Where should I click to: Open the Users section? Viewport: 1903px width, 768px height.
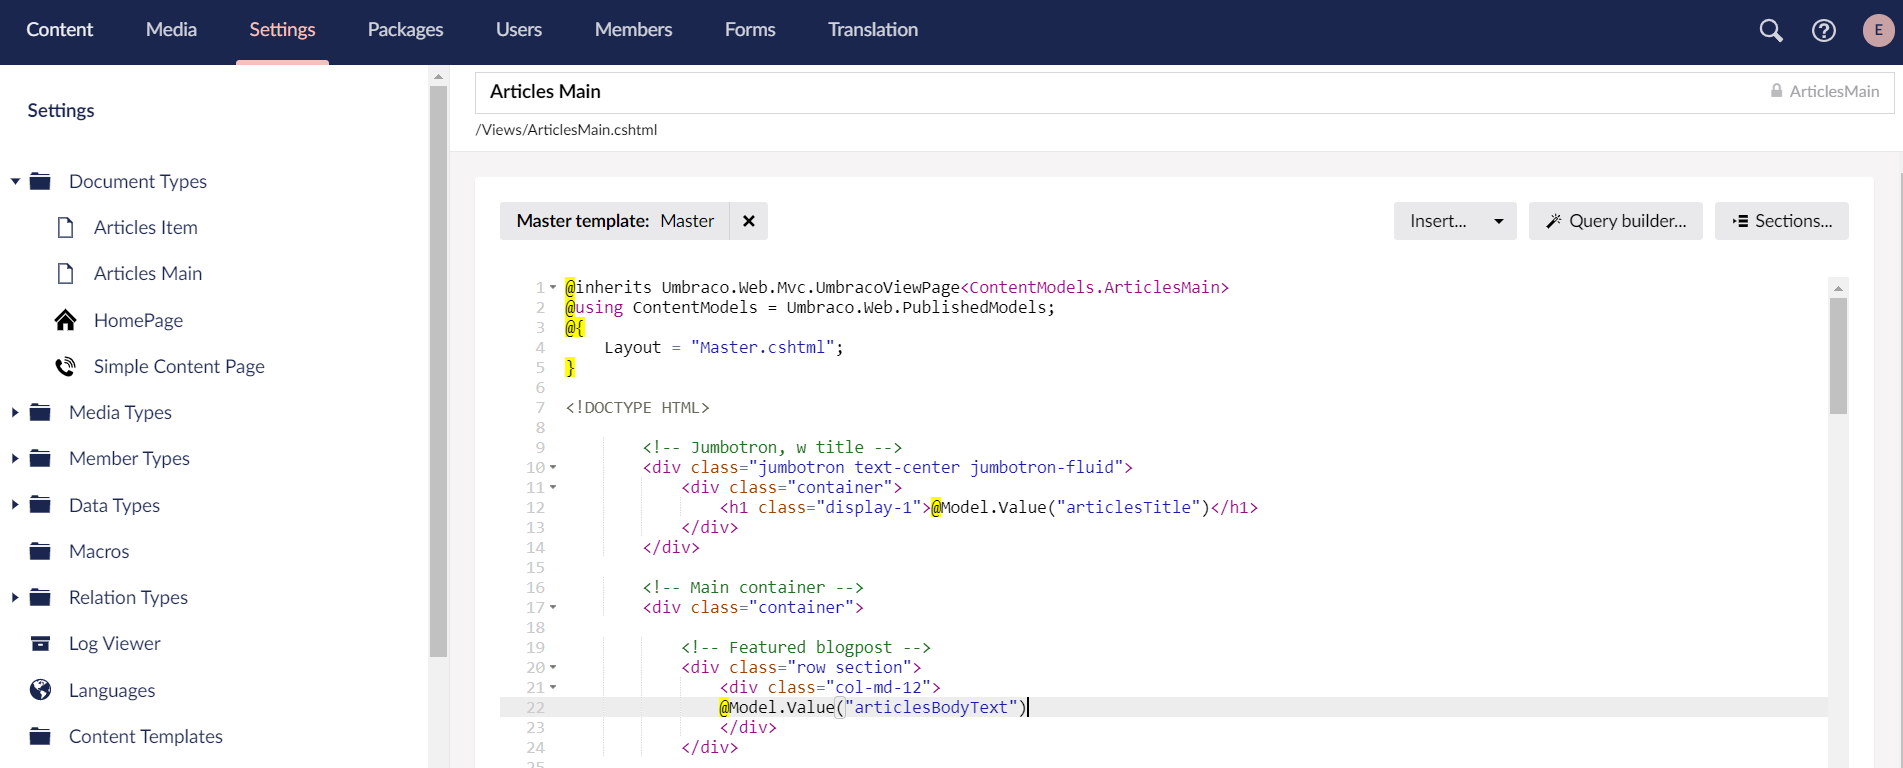click(x=519, y=30)
